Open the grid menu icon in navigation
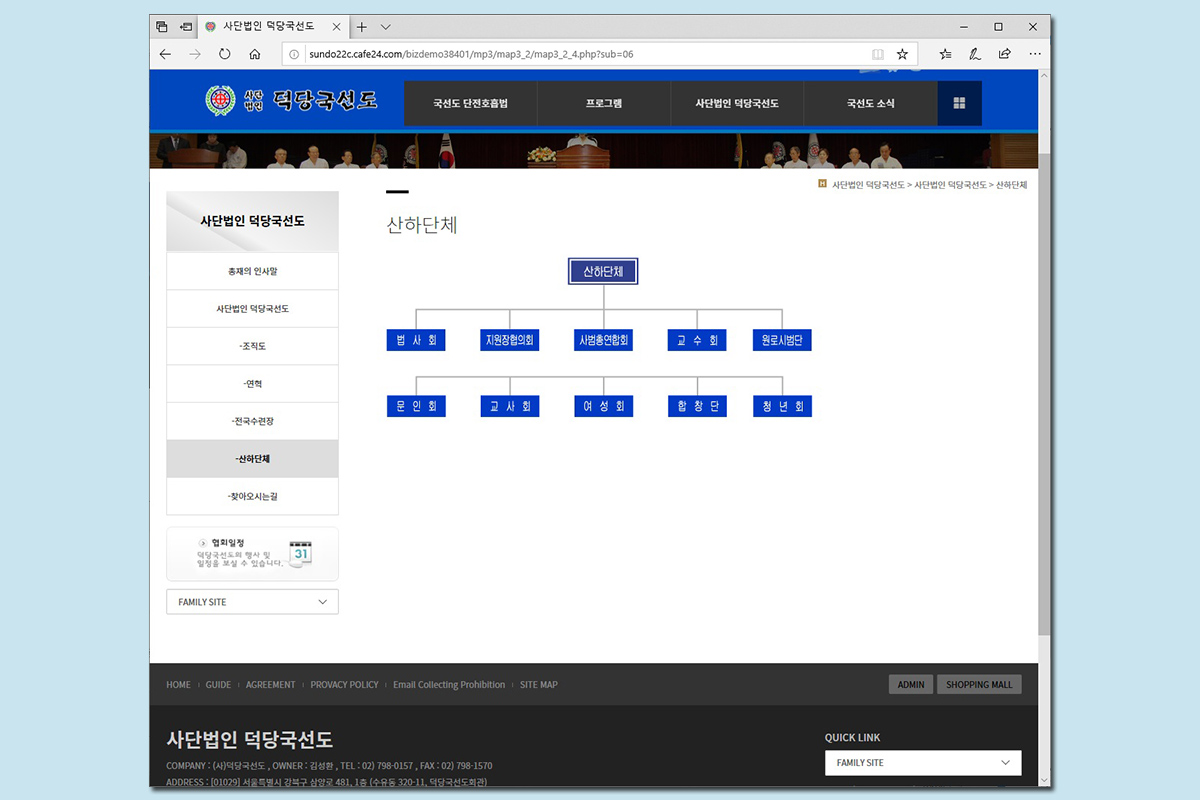This screenshot has width=1200, height=800. click(x=959, y=103)
